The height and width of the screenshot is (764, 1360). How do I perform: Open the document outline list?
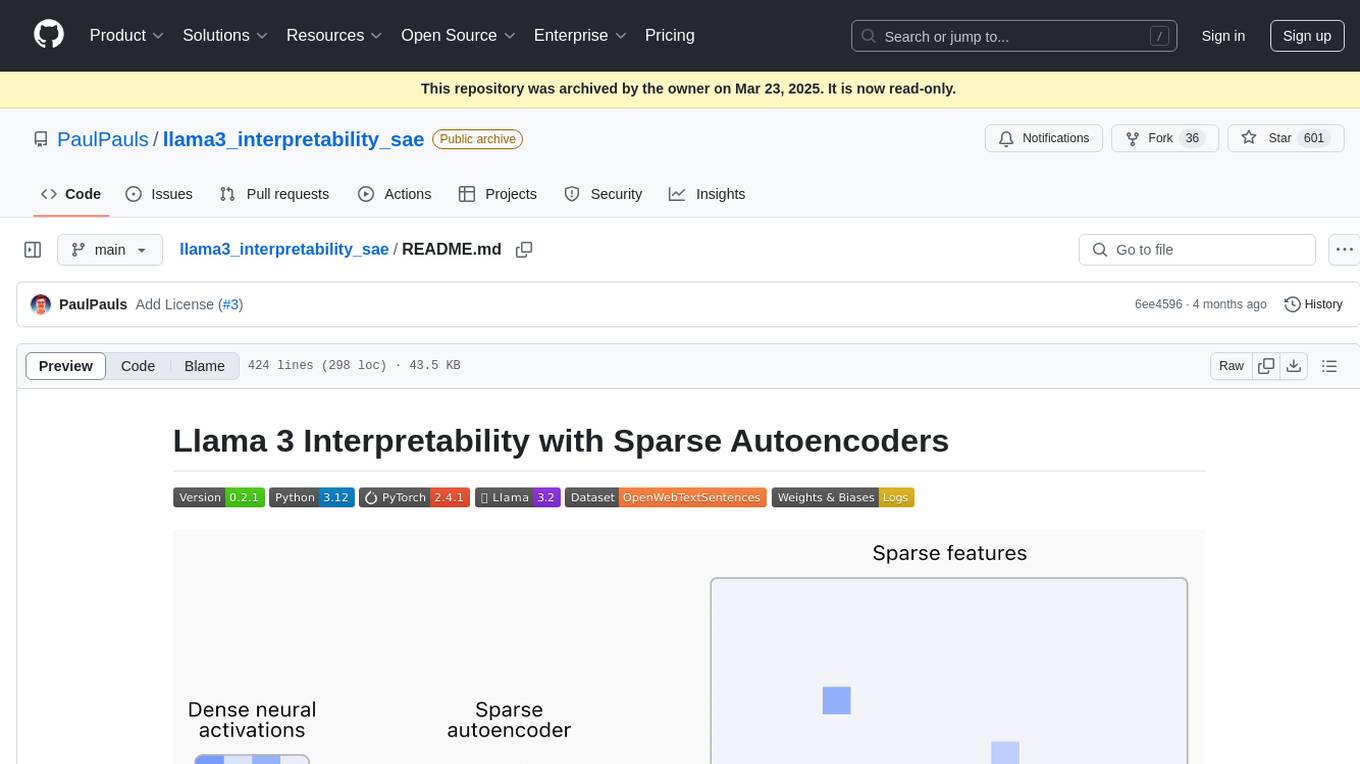[x=1330, y=366]
